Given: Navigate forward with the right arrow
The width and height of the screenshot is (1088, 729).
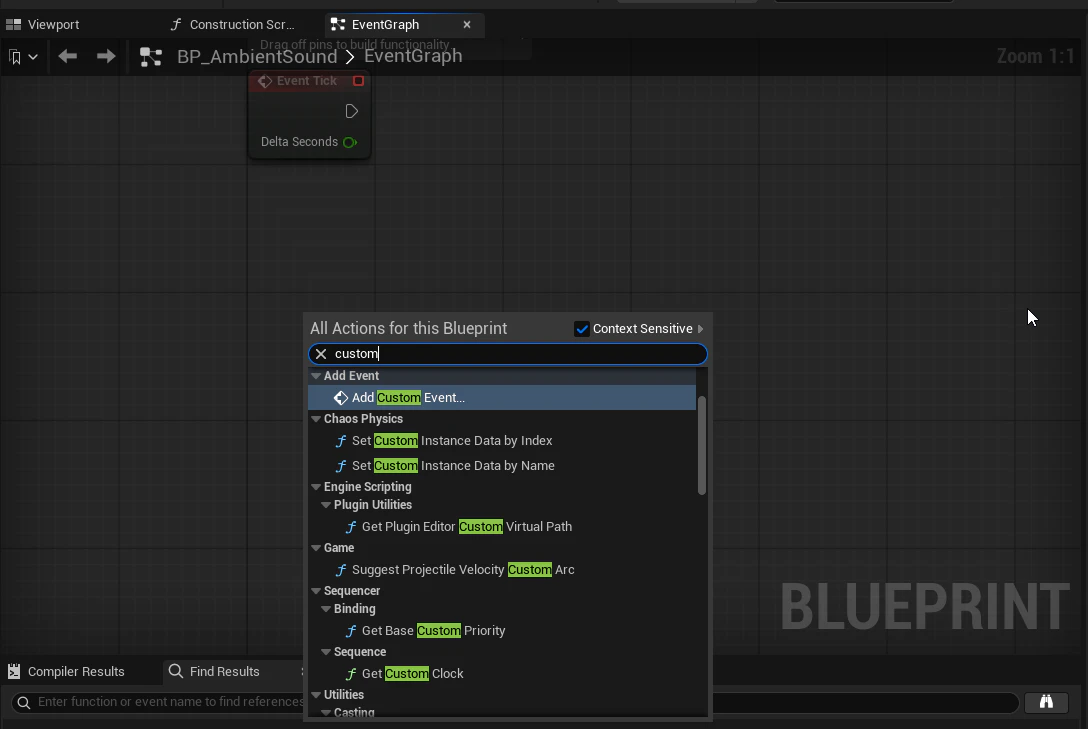Looking at the screenshot, I should [105, 56].
